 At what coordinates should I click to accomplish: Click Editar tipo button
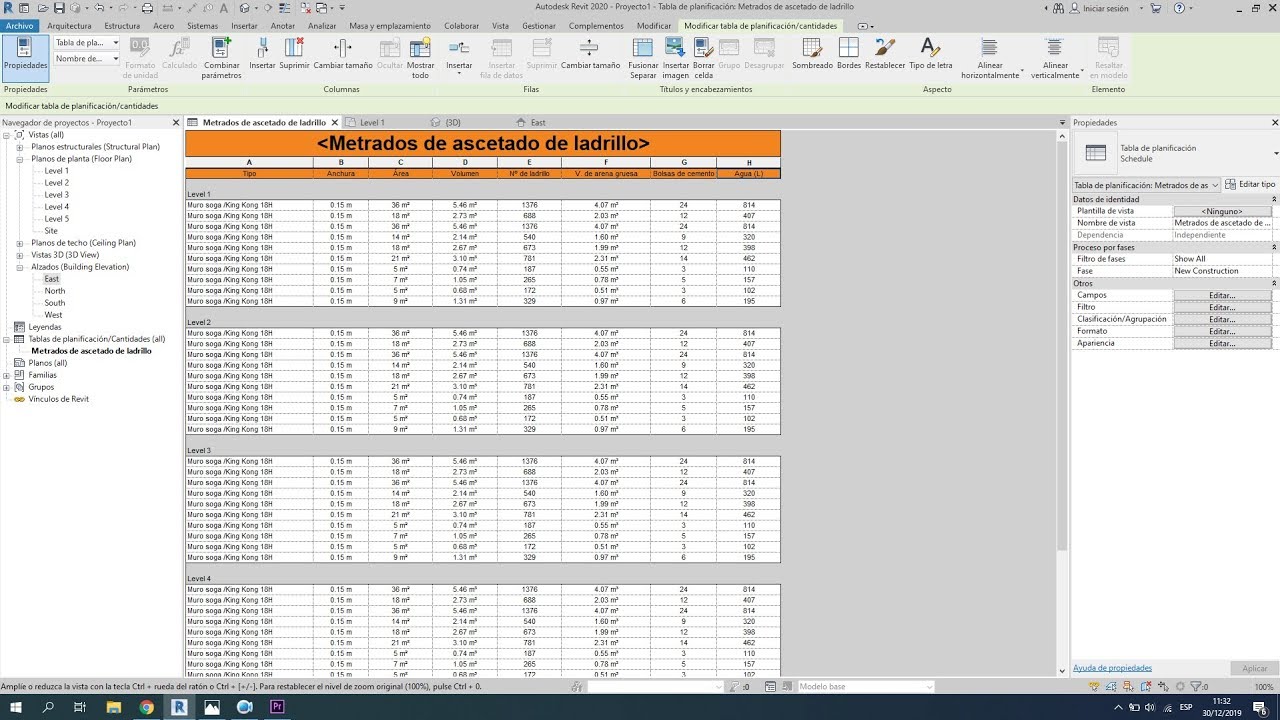point(1250,185)
